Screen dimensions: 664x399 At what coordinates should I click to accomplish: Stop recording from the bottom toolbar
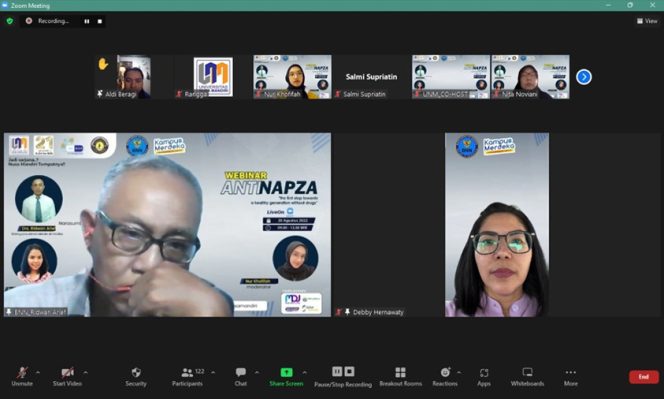coord(349,371)
